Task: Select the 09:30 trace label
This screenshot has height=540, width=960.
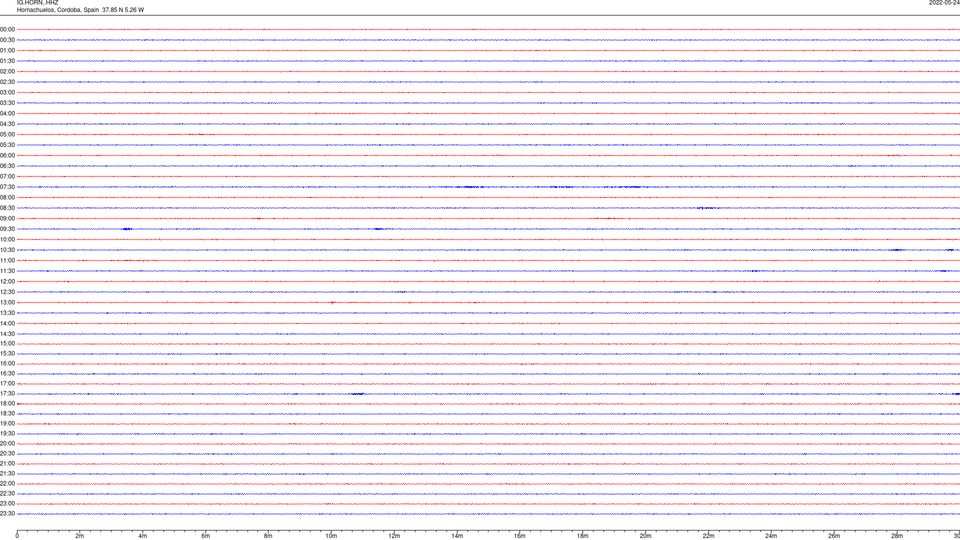Action: [7, 229]
